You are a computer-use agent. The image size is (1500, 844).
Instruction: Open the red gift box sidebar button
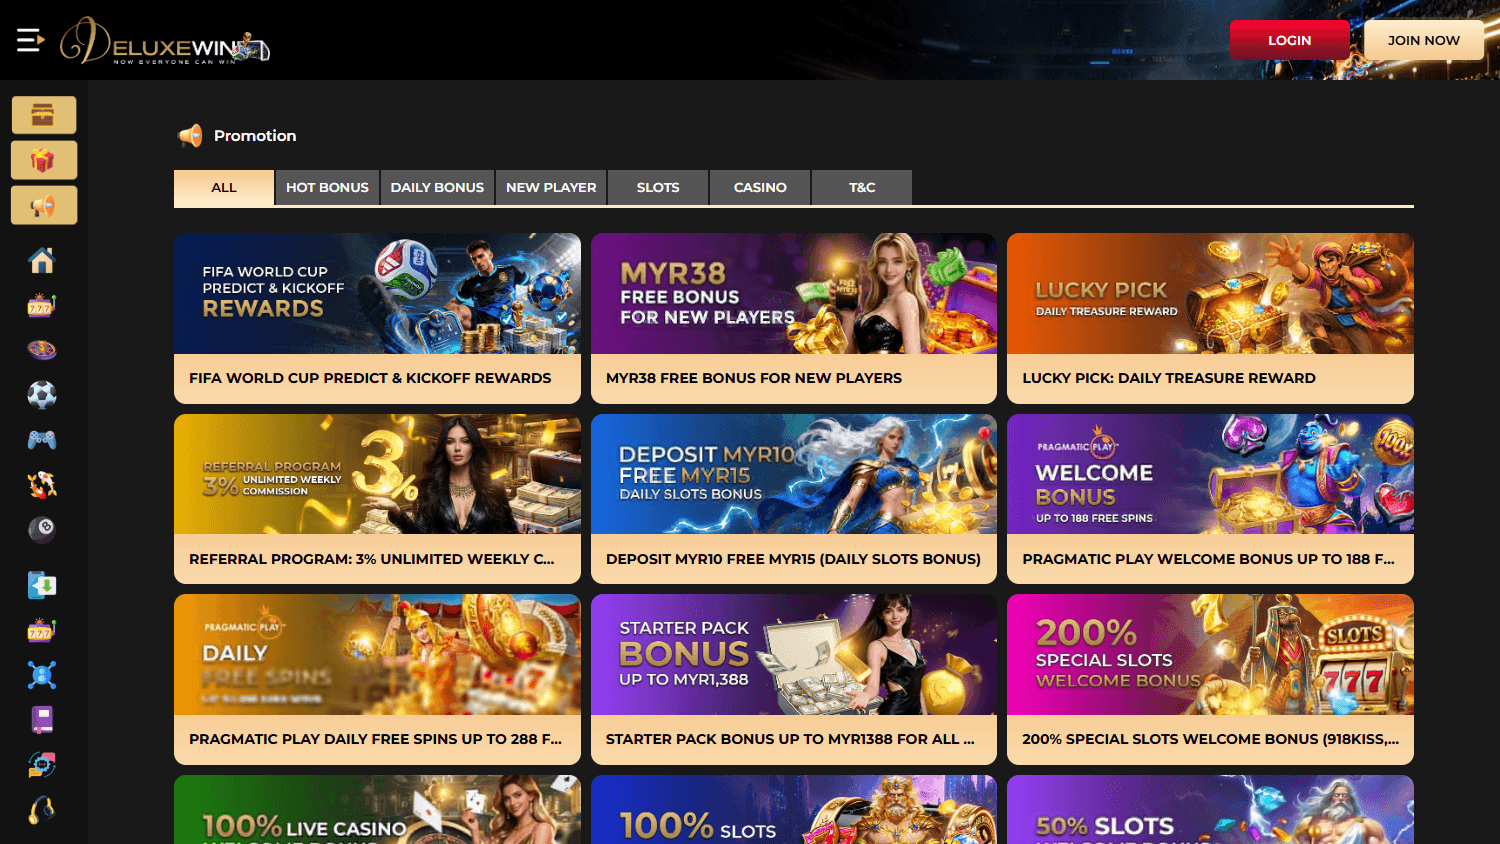click(44, 160)
